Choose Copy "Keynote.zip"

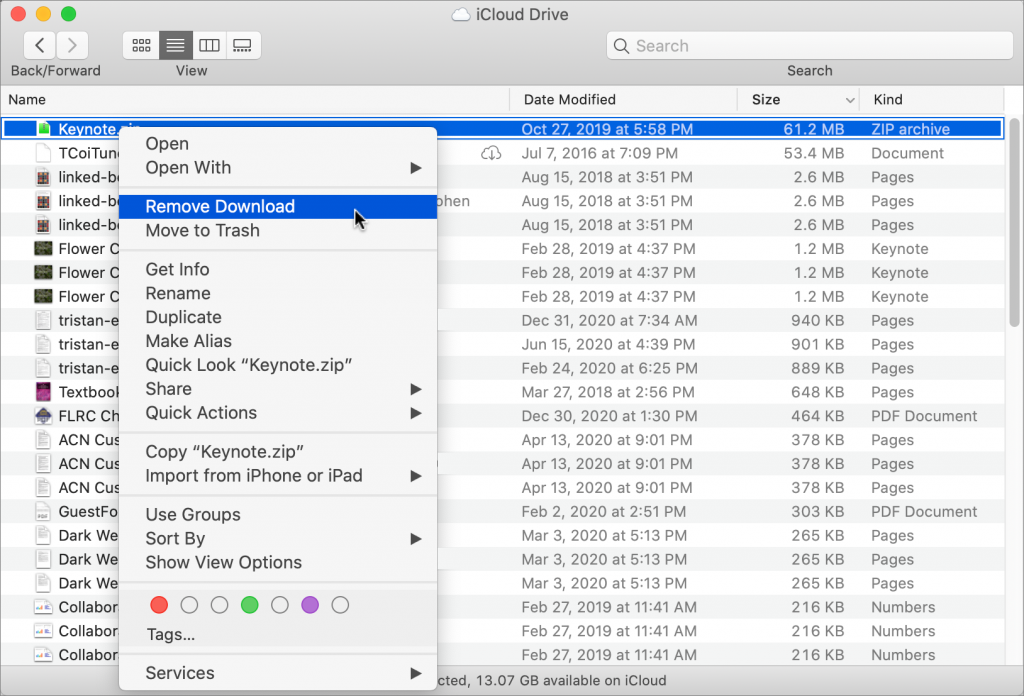(x=278, y=452)
